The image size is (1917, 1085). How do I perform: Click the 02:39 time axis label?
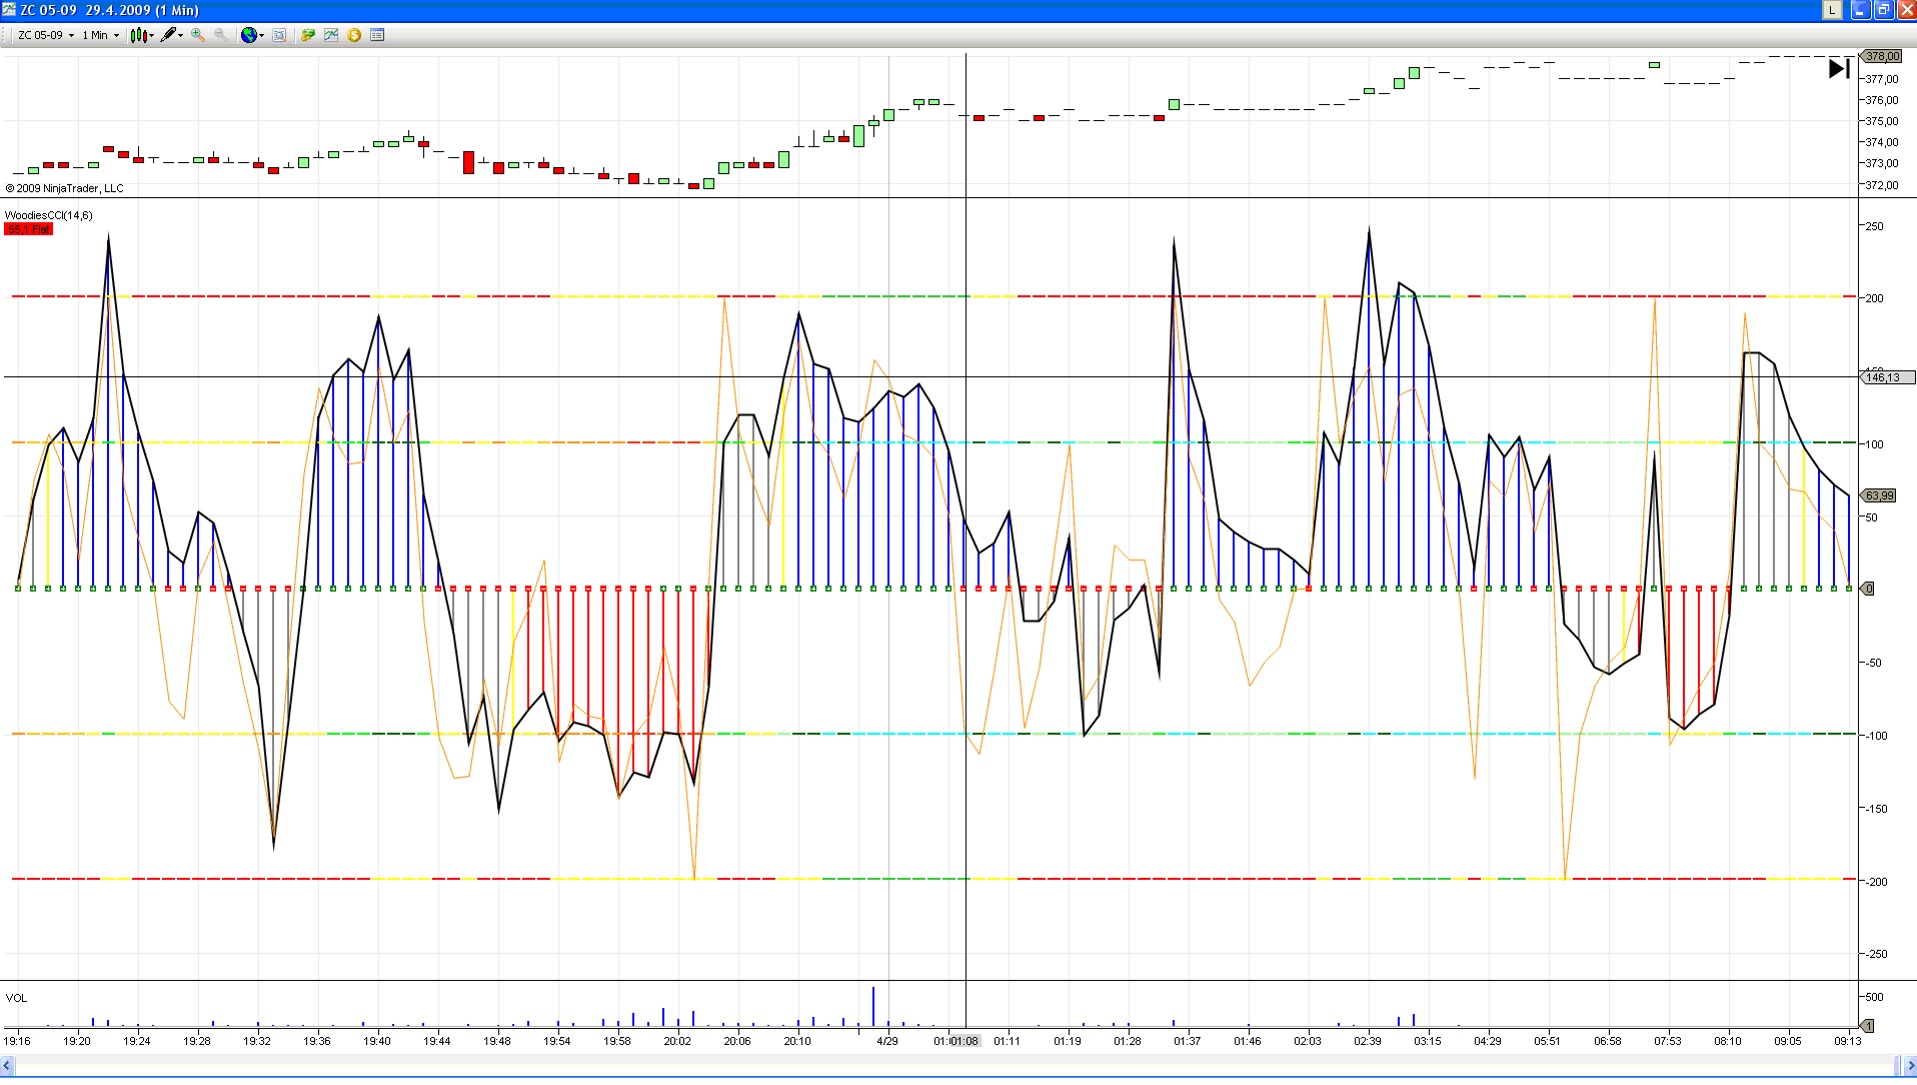point(1367,1041)
